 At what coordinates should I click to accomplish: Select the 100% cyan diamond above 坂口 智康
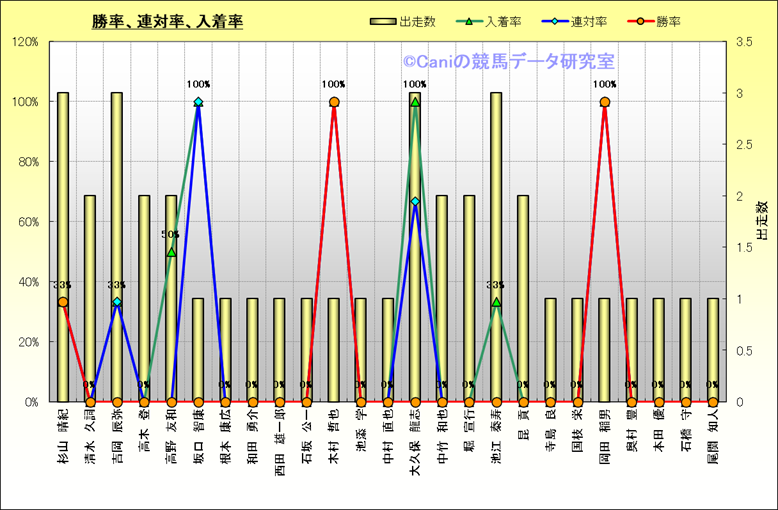198,102
